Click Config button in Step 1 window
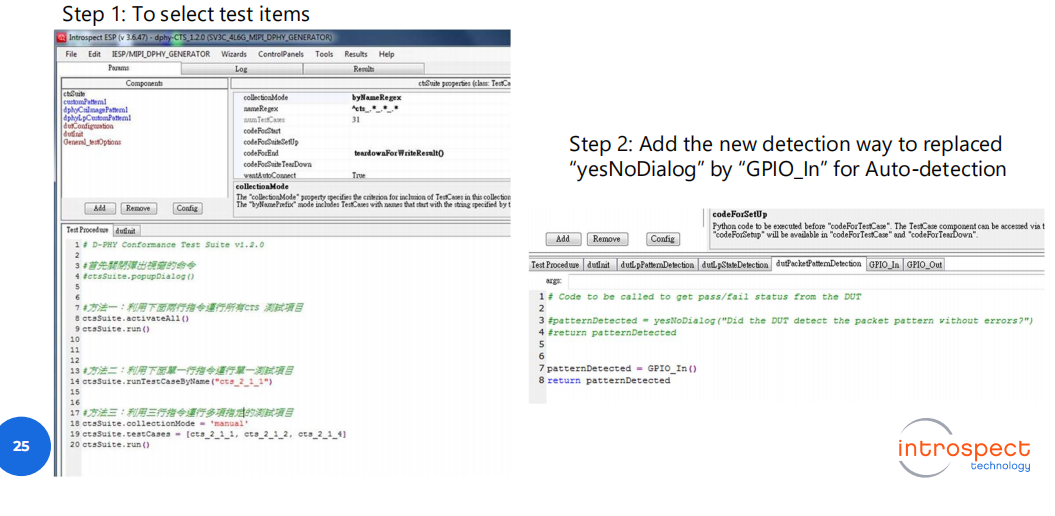This screenshot has height=516, width=1055. pos(188,209)
